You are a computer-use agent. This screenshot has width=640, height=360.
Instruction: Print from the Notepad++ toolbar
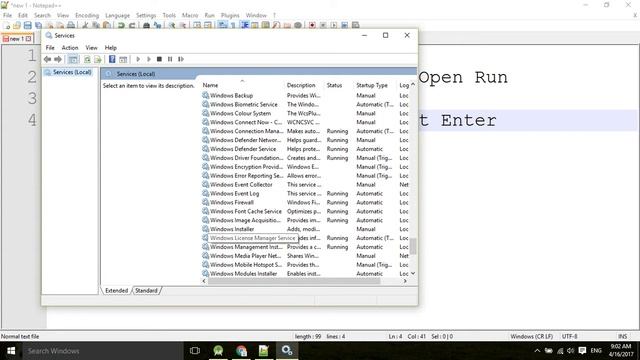pos(71,25)
